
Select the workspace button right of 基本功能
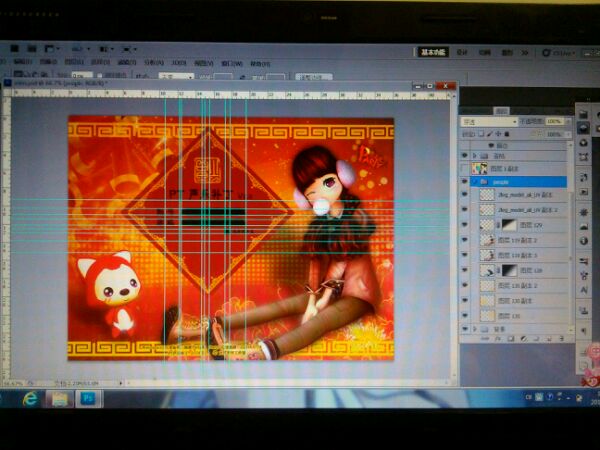tap(462, 52)
